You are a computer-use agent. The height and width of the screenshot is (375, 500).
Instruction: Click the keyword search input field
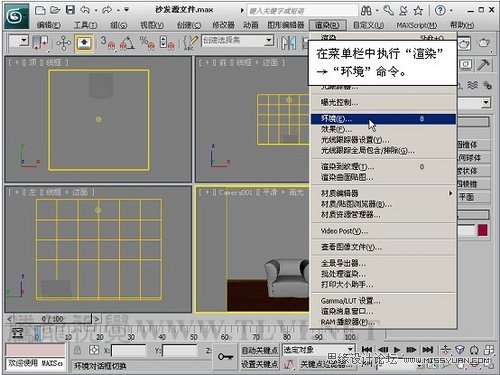point(303,11)
